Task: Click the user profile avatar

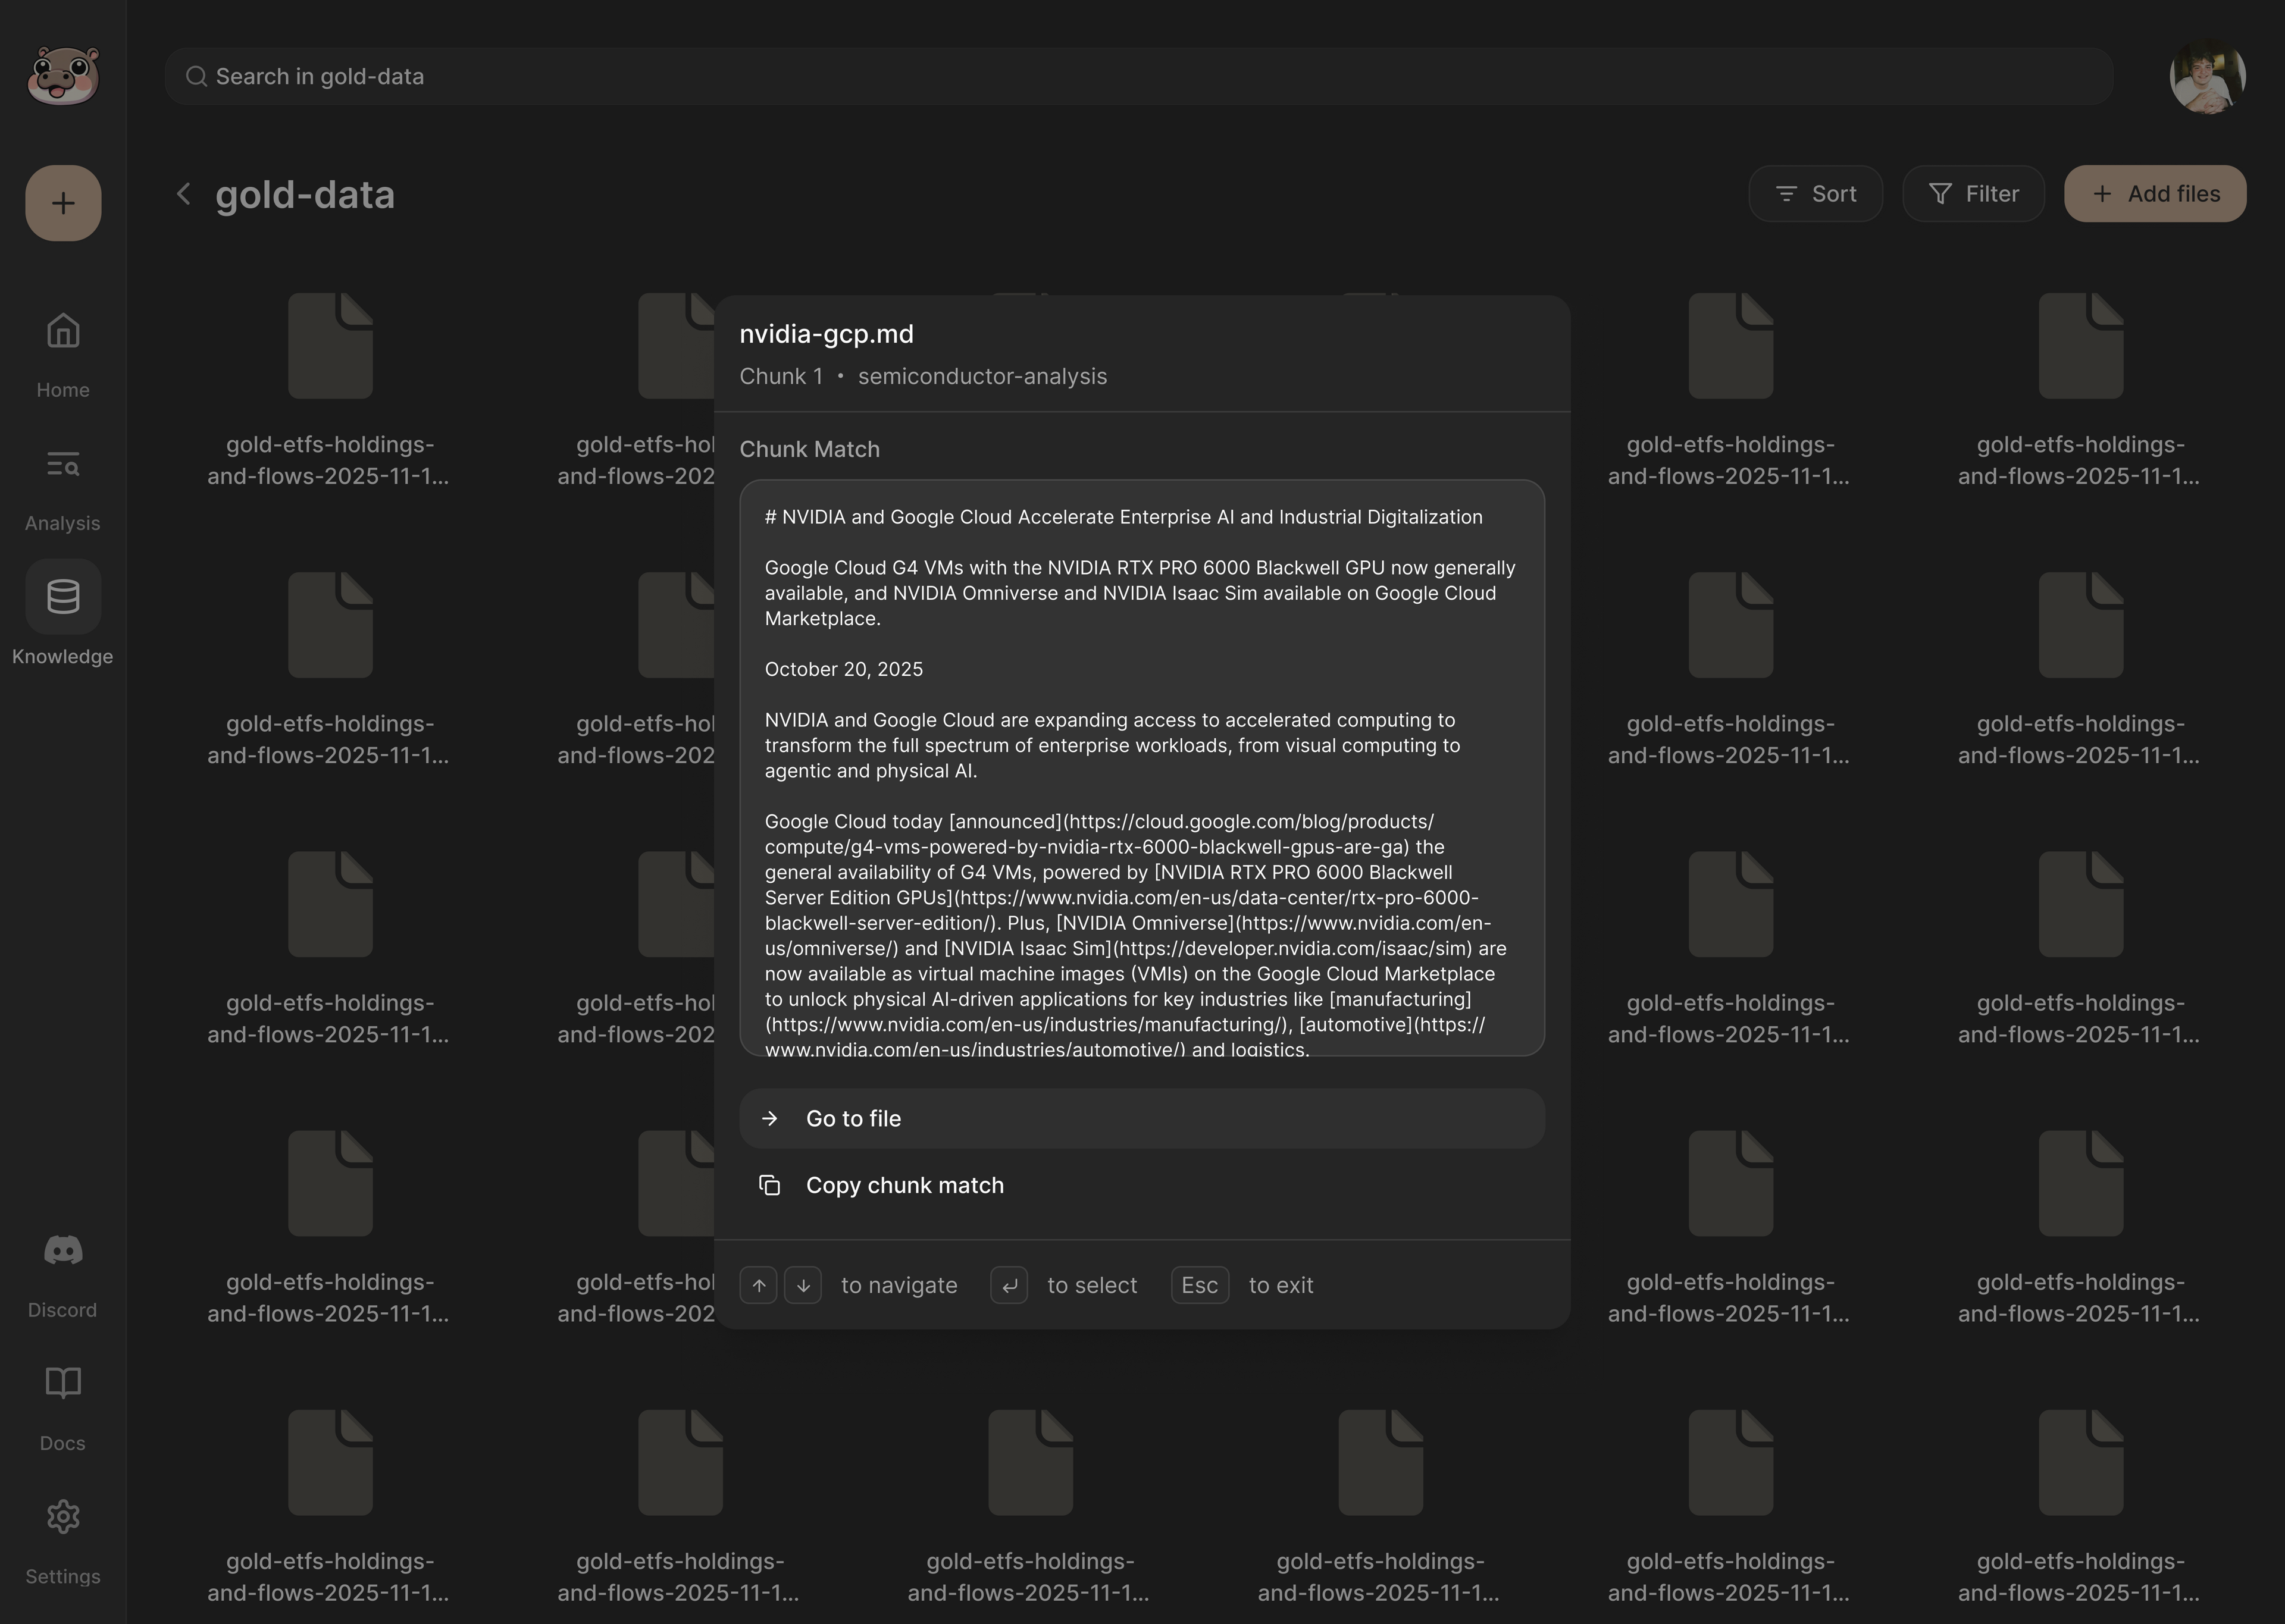Action: (2207, 77)
